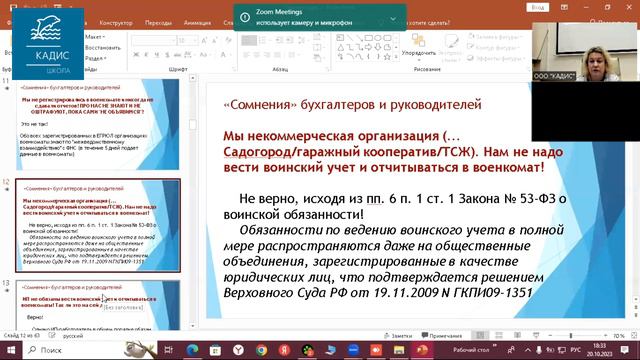
Task: Select slide 11 thumbnail
Action: click(98, 124)
